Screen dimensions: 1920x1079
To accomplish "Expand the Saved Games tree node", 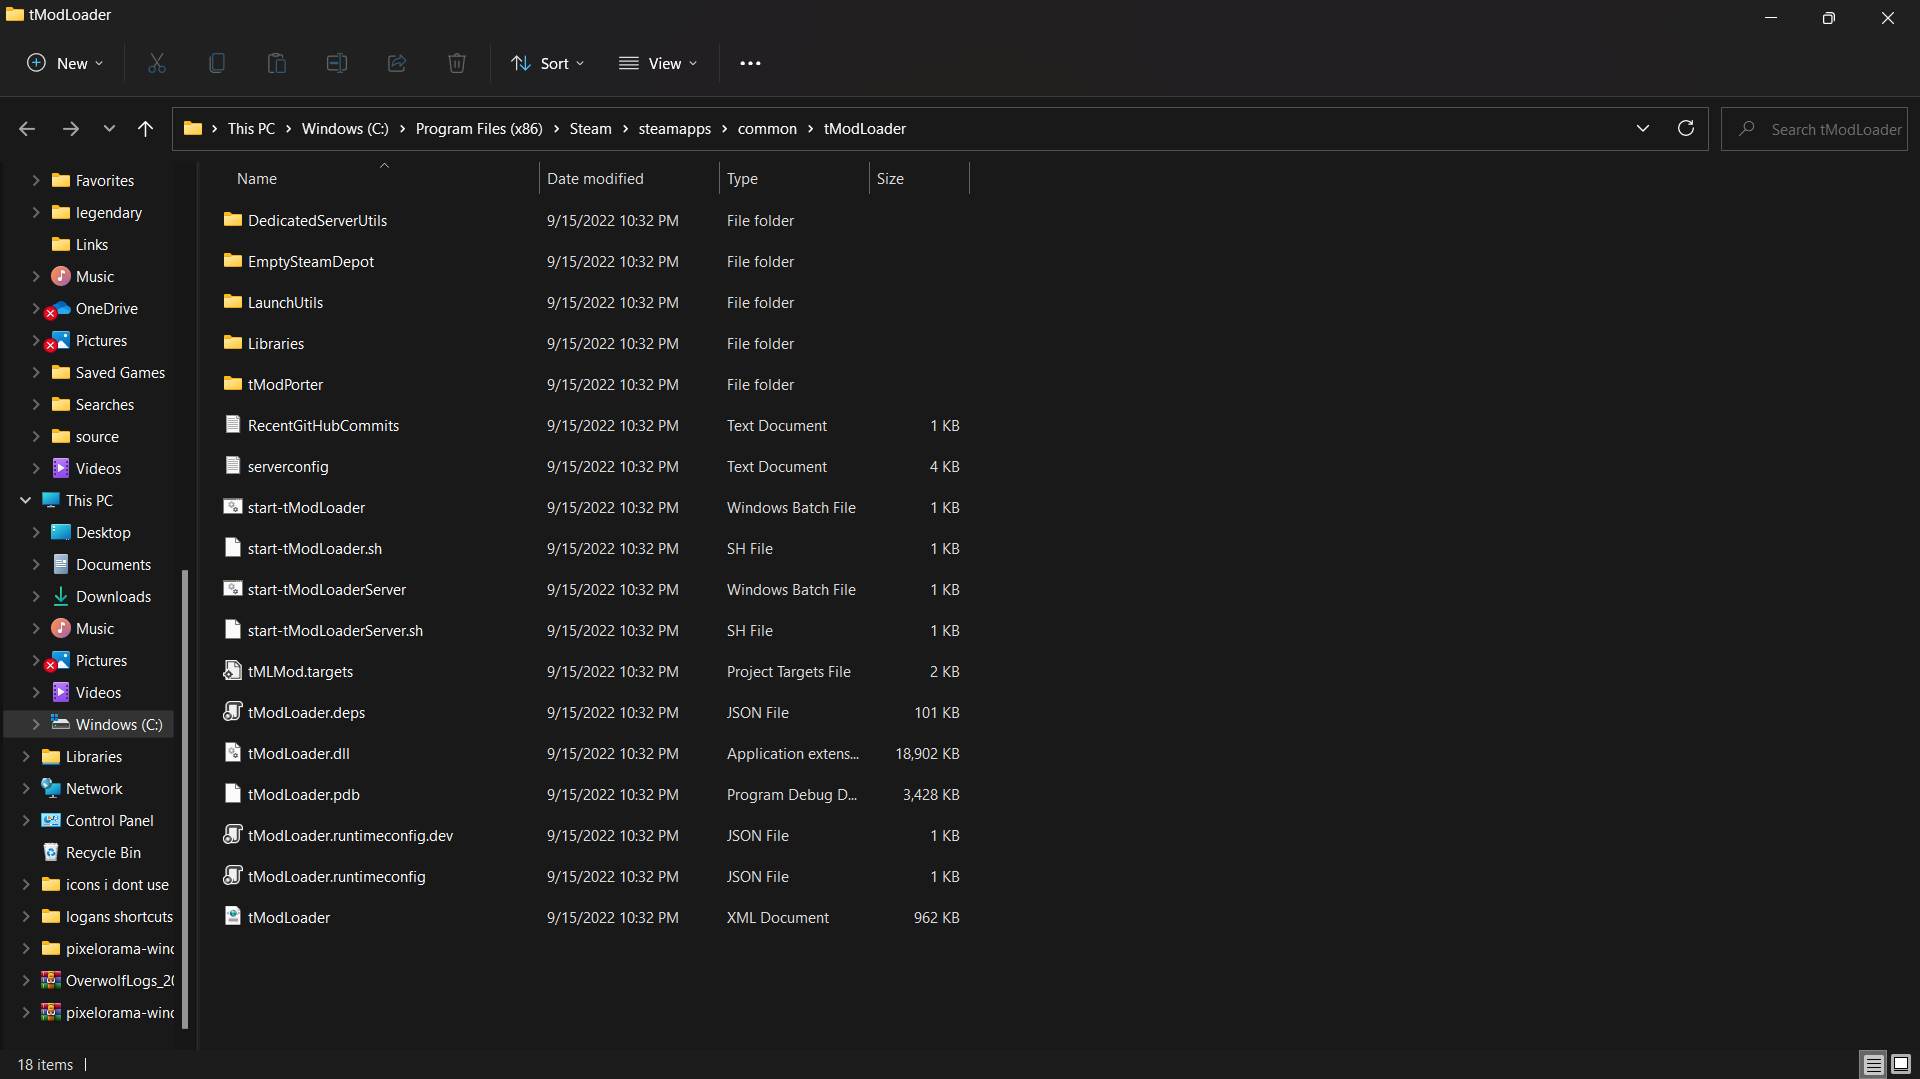I will tap(36, 373).
